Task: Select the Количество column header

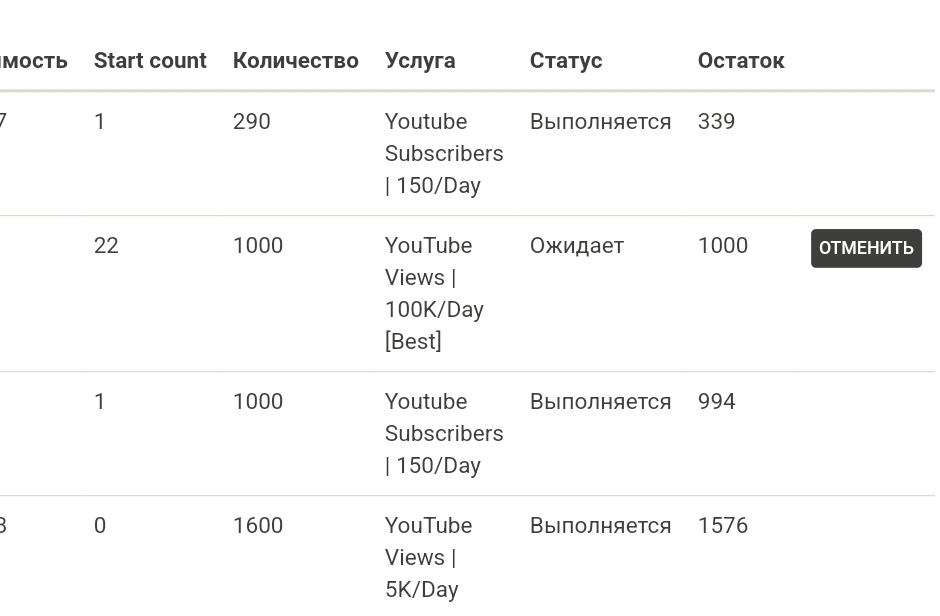Action: pyautogui.click(x=295, y=61)
